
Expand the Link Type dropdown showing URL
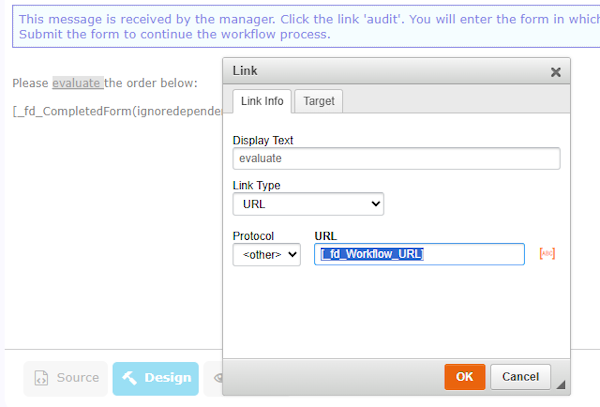click(308, 204)
